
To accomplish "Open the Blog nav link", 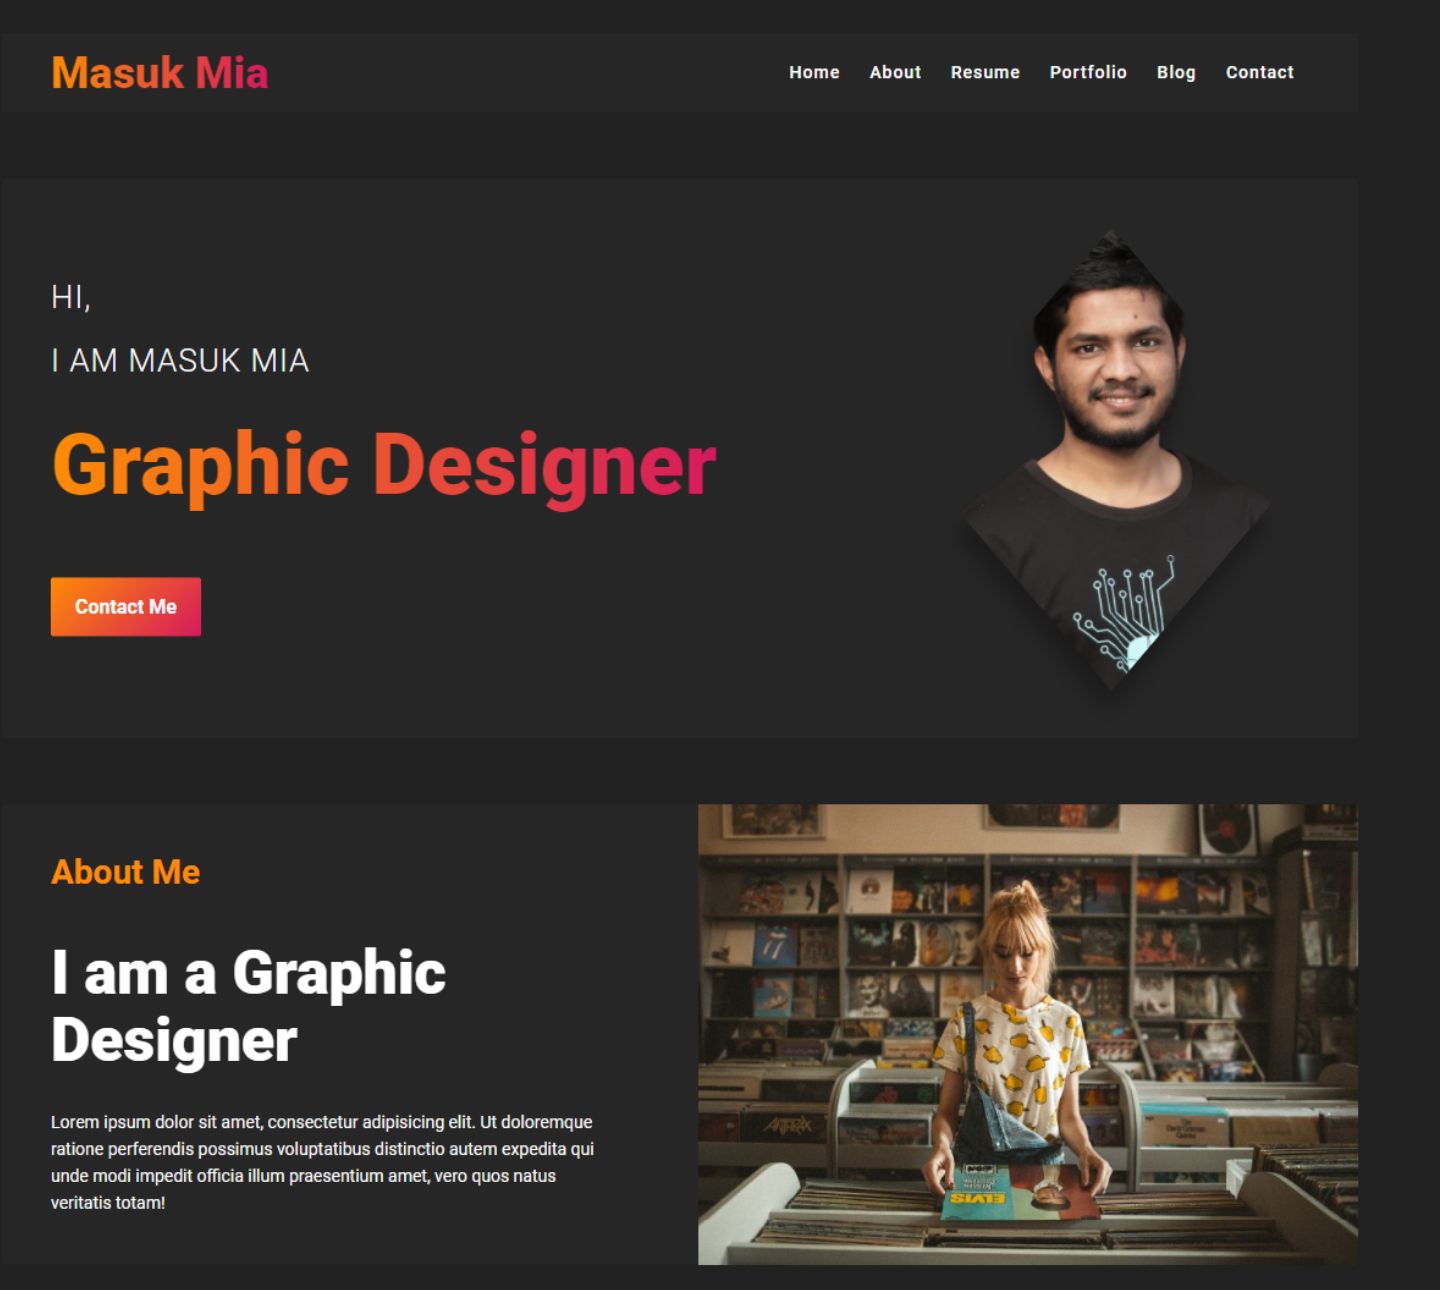I will click(1176, 72).
